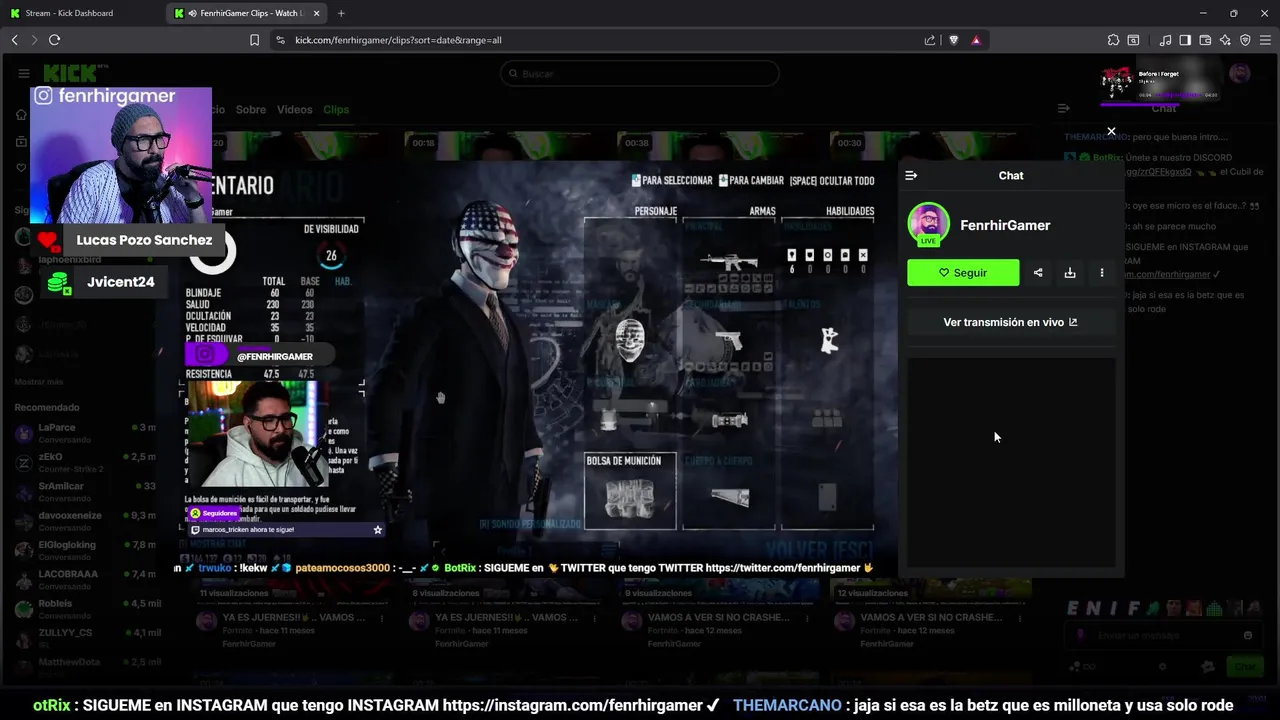1280x720 pixels.
Task: Open site settings icon left of the URL
Action: [x=280, y=40]
